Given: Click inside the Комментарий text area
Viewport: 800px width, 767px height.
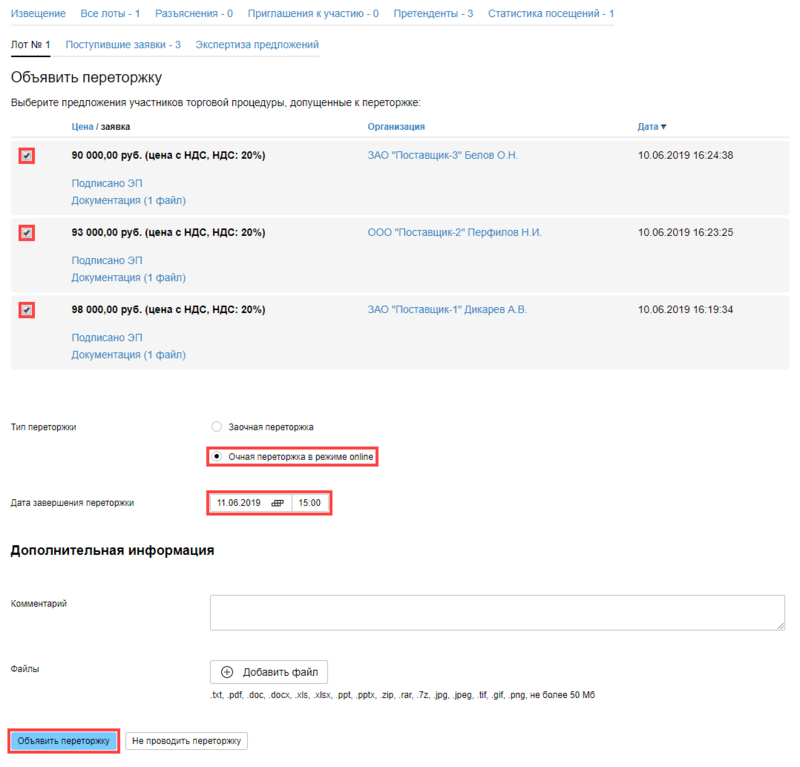Looking at the screenshot, I should (x=497, y=612).
